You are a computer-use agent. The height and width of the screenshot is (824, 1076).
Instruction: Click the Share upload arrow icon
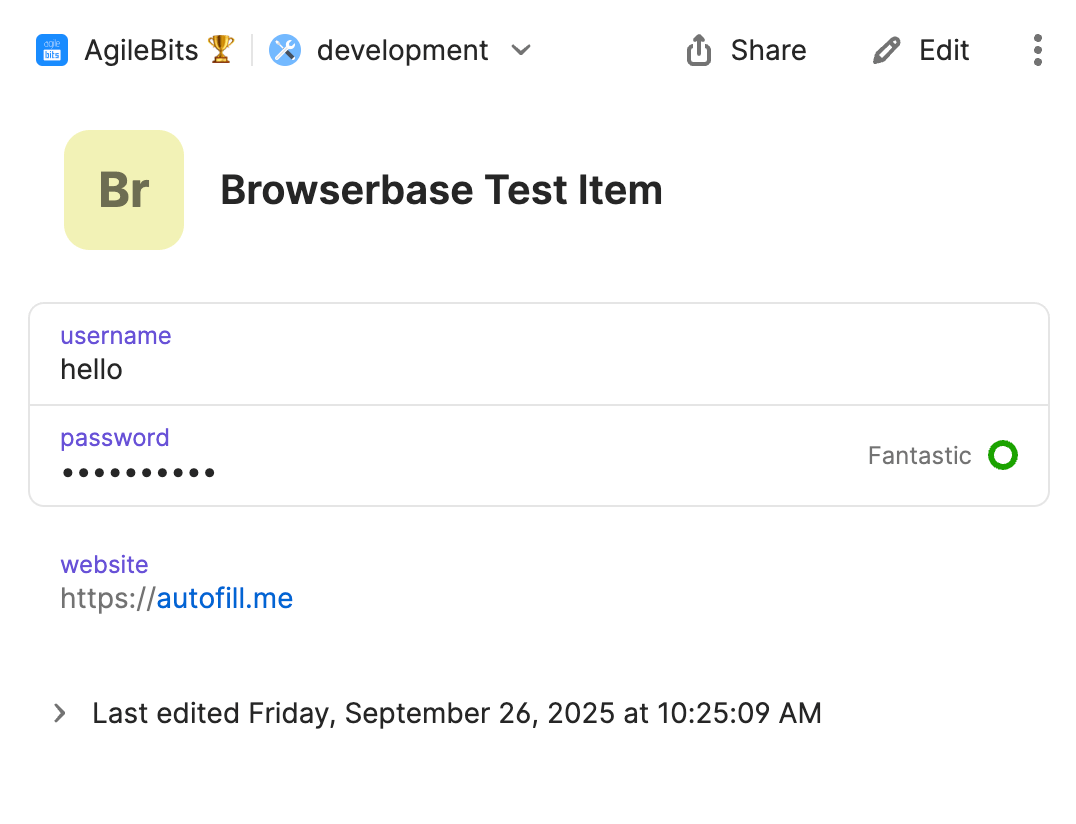pyautogui.click(x=699, y=50)
